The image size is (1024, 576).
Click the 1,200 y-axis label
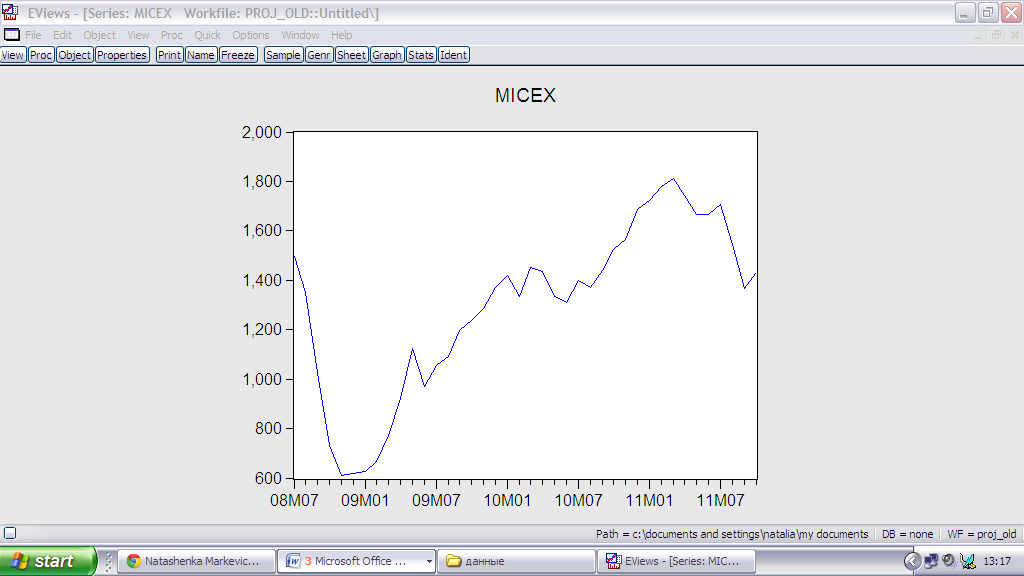pos(261,330)
